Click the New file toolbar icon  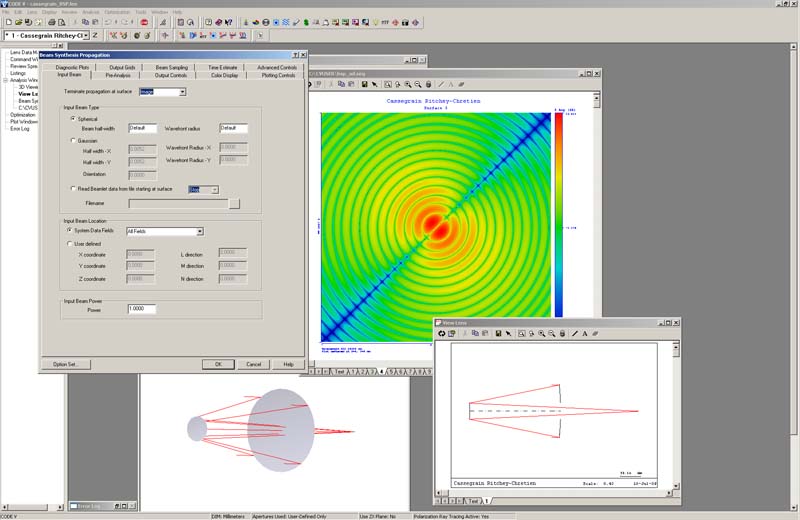pyautogui.click(x=9, y=21)
